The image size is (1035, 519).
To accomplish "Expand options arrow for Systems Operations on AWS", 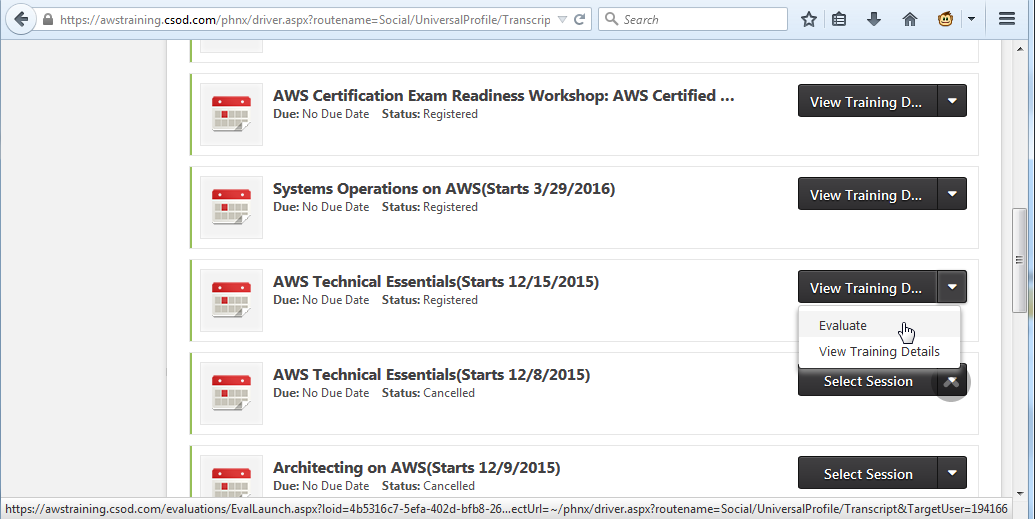I will [x=952, y=194].
